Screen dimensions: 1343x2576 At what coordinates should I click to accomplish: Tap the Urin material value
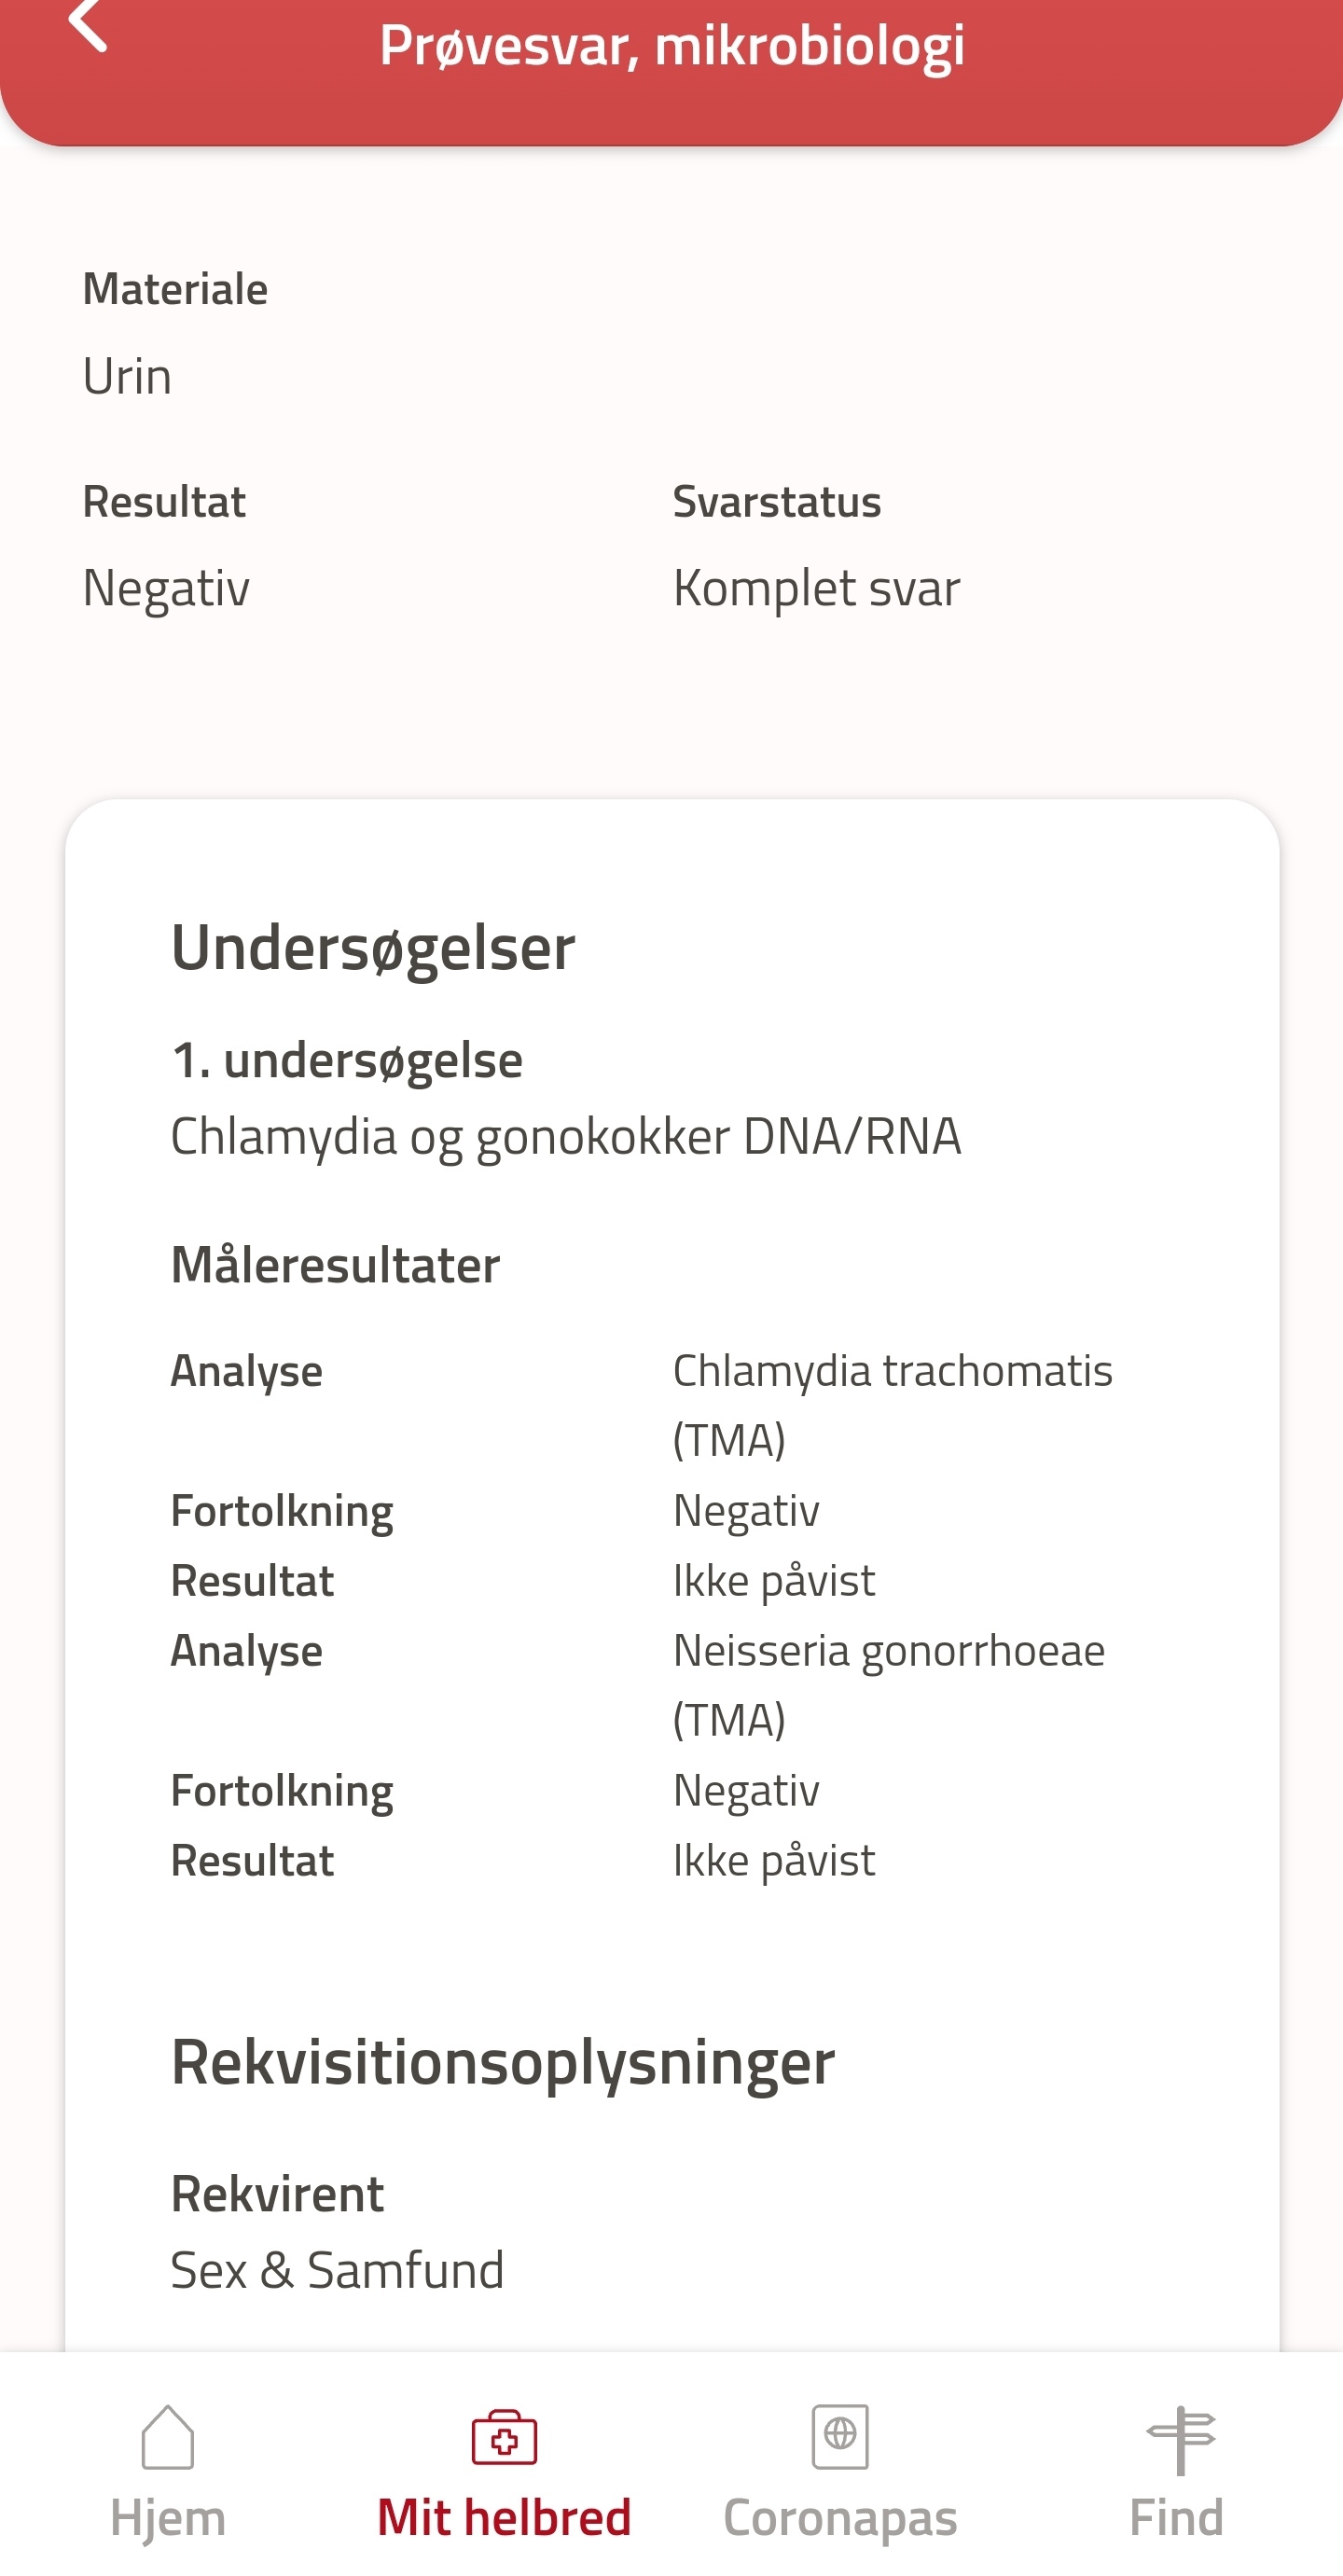(x=127, y=377)
